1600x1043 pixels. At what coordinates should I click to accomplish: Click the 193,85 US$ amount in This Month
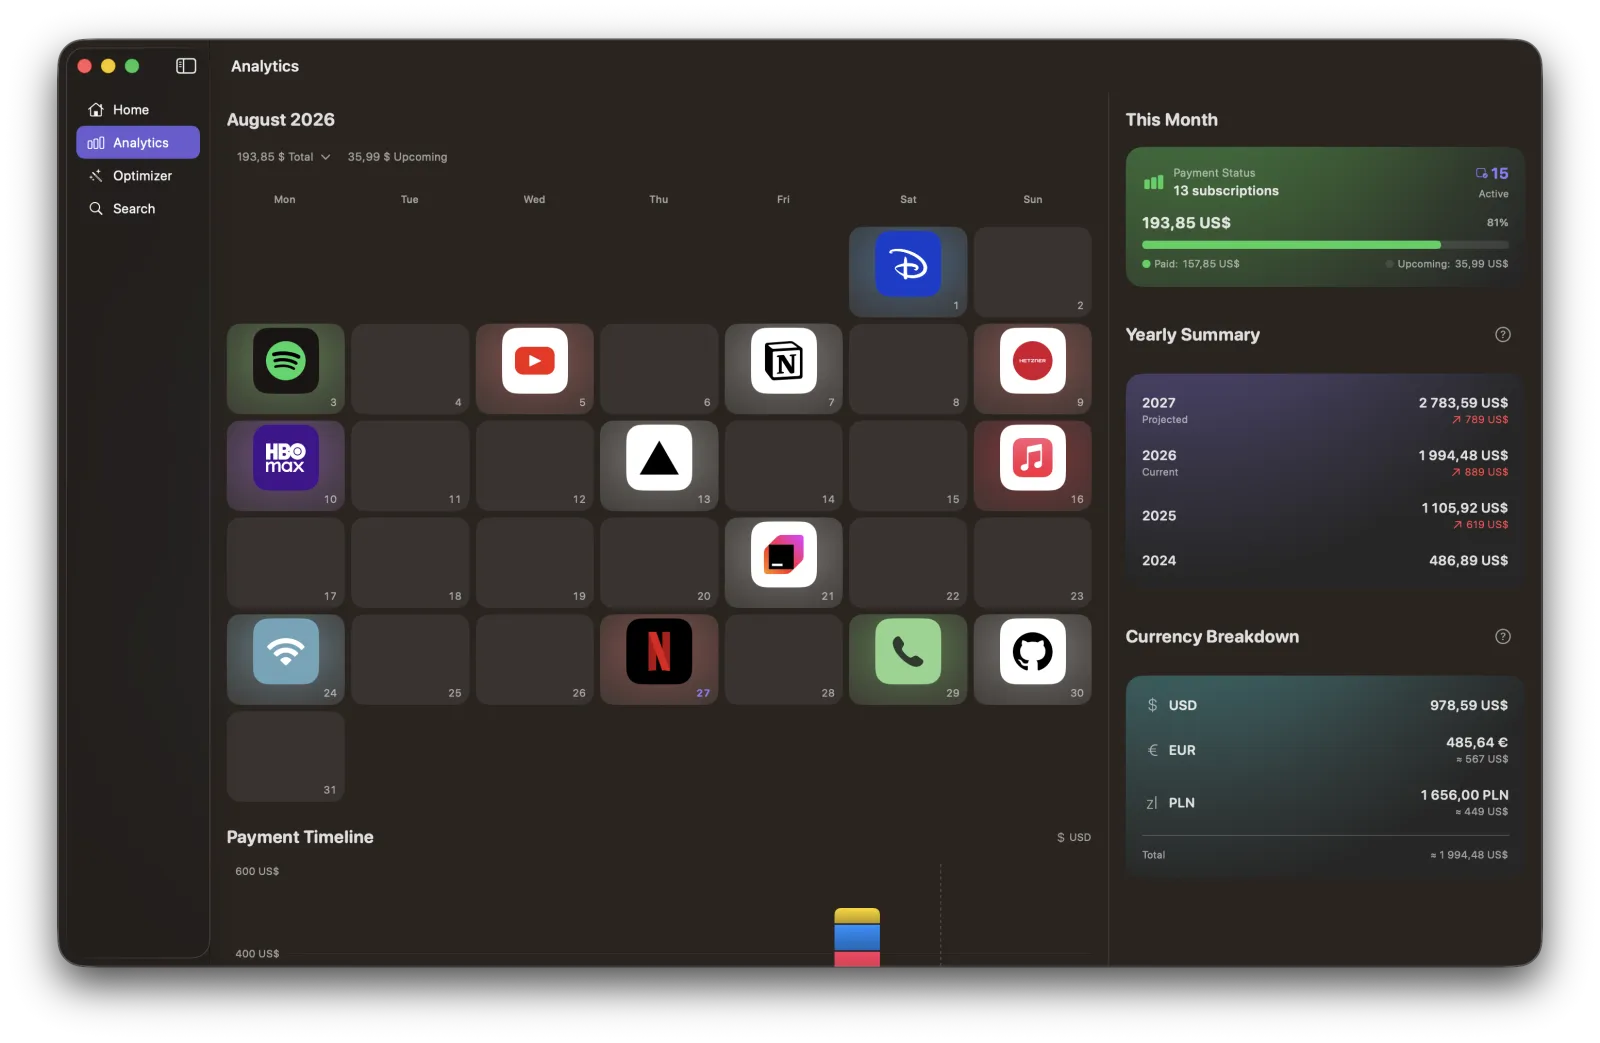coord(1186,223)
